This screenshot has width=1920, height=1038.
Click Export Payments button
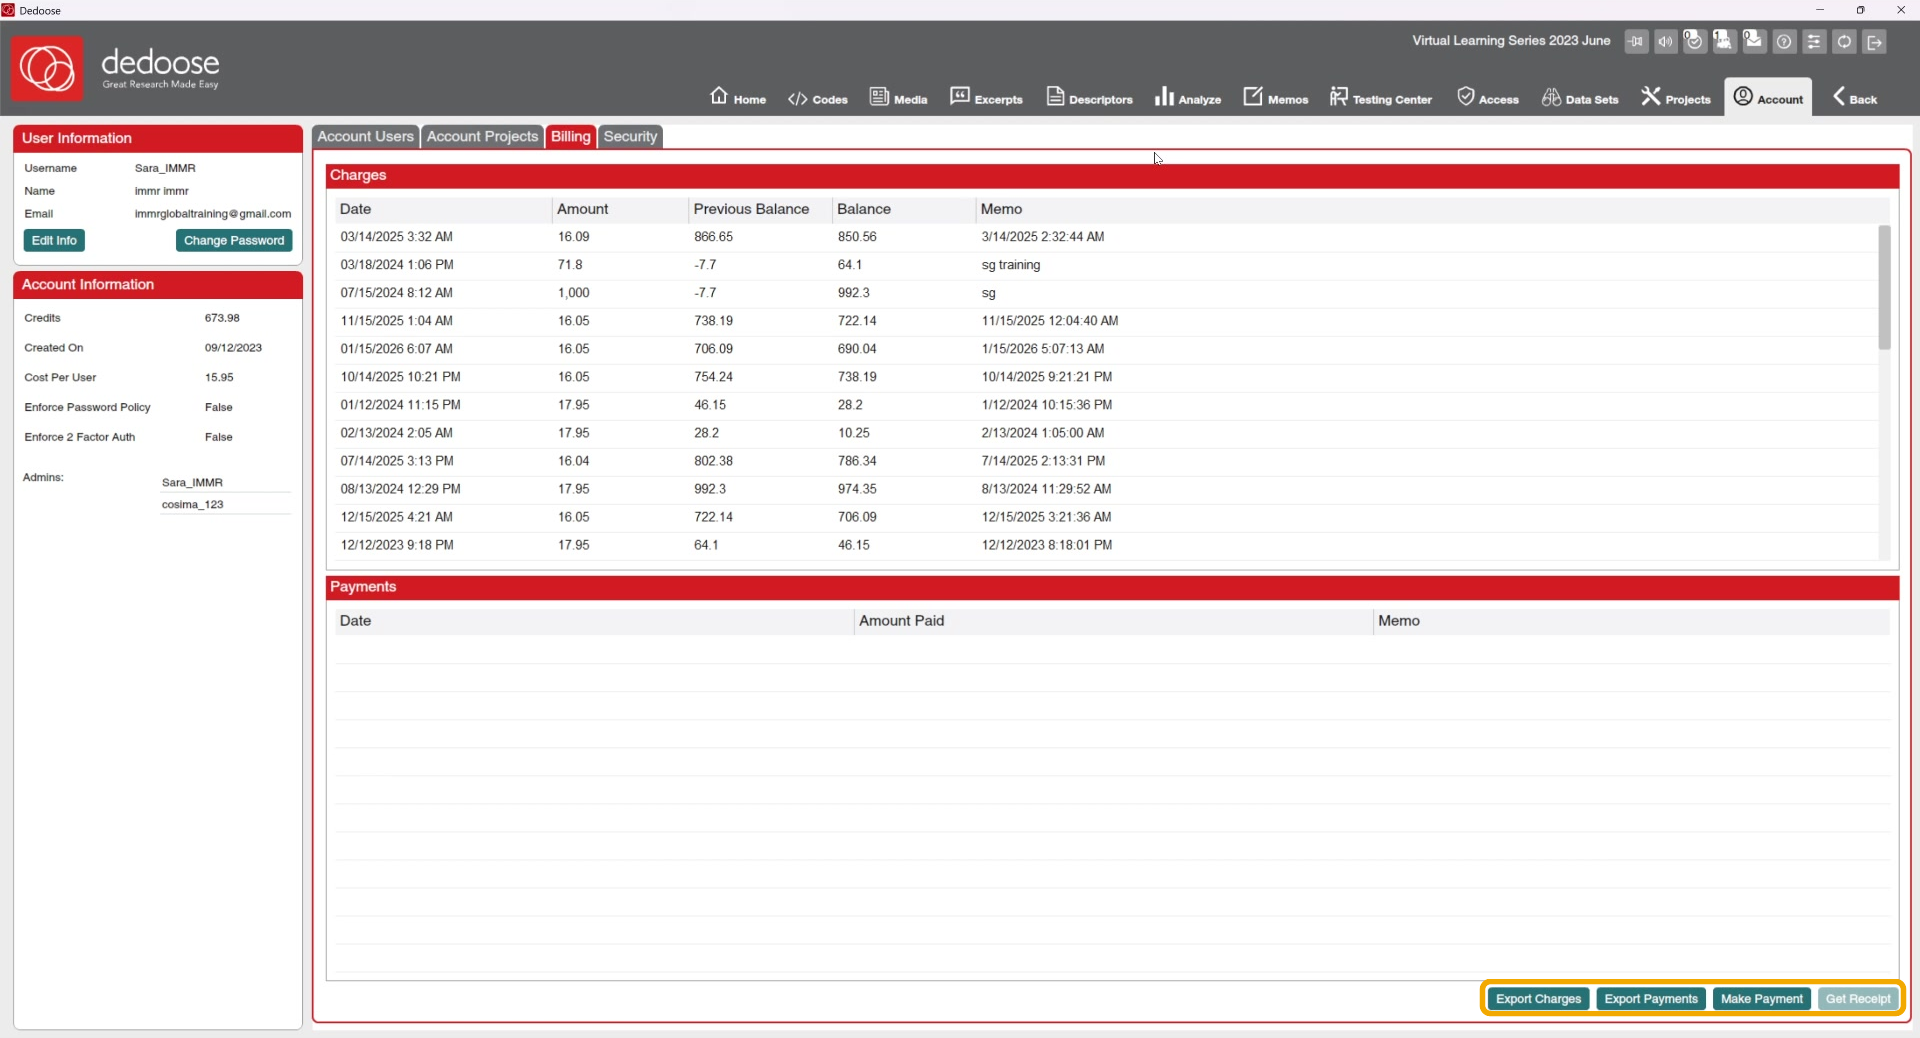(x=1651, y=999)
